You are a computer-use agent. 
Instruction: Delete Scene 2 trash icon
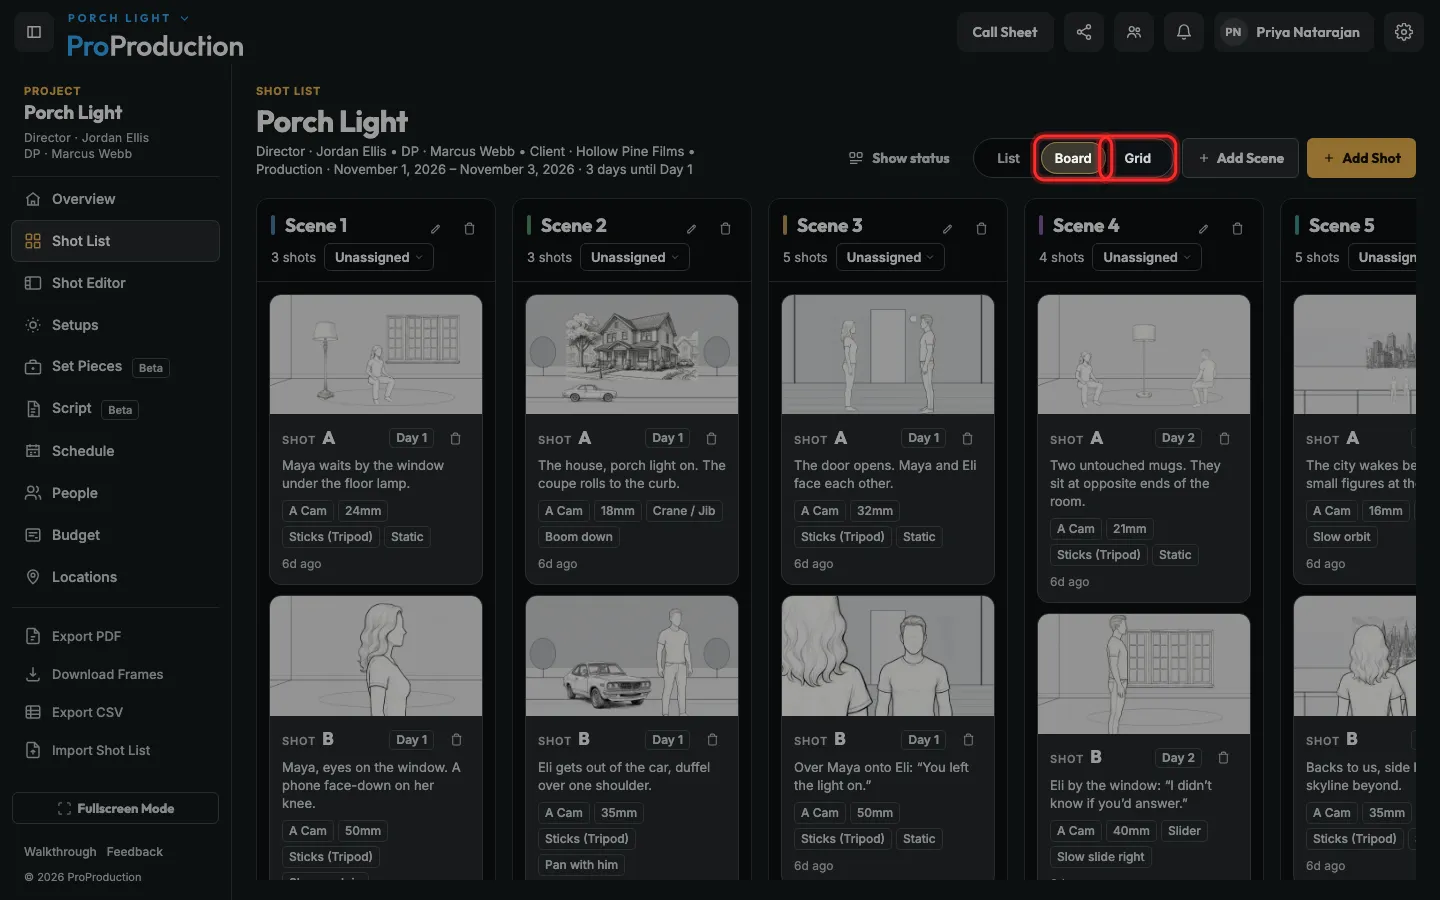(726, 229)
